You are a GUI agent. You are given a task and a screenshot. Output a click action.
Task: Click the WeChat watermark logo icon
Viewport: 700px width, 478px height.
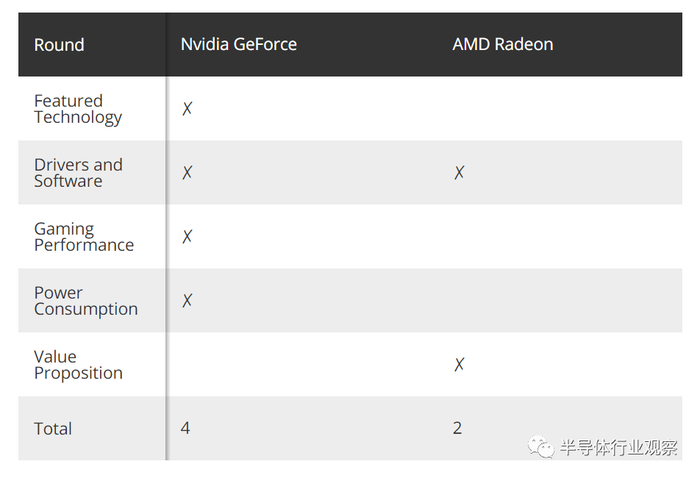541,447
